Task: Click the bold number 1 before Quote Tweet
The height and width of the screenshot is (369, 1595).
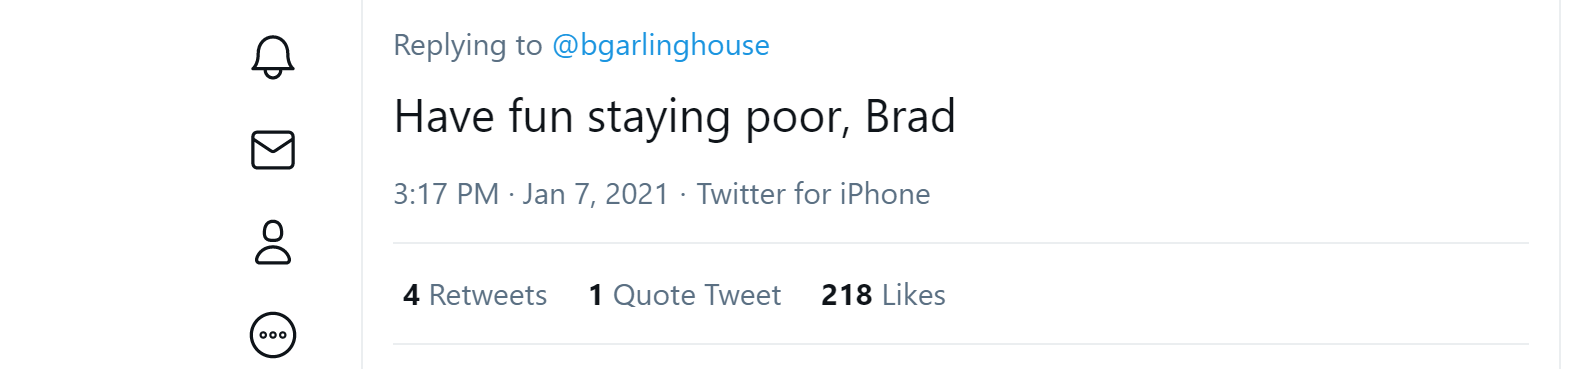Action: pos(596,295)
